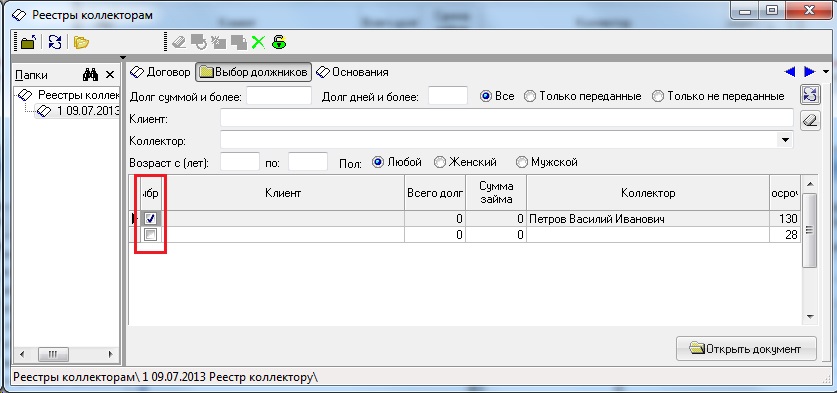Open the Основания tab
Viewport: 837px width, 393px height.
pyautogui.click(x=352, y=72)
